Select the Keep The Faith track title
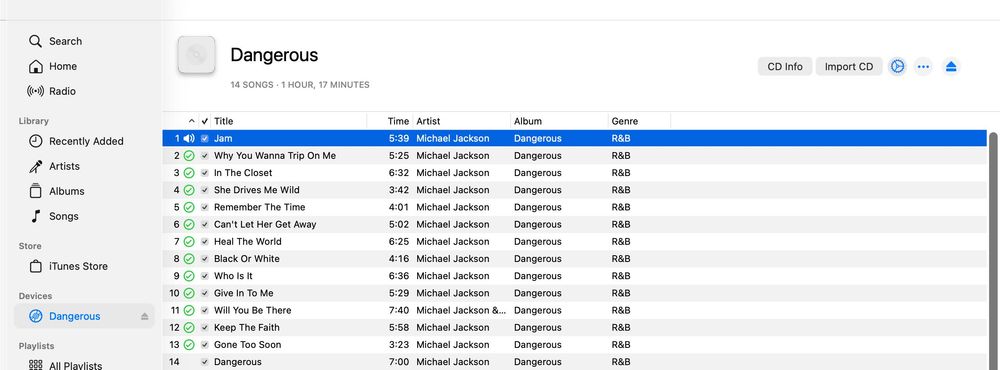 tap(247, 328)
